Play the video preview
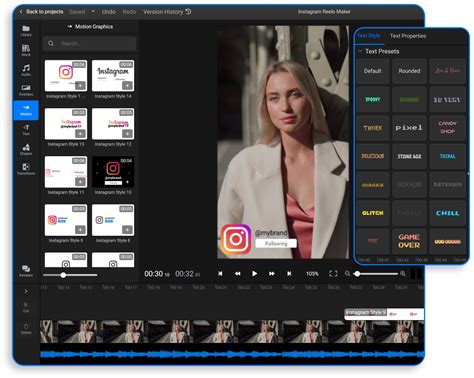 click(x=255, y=274)
